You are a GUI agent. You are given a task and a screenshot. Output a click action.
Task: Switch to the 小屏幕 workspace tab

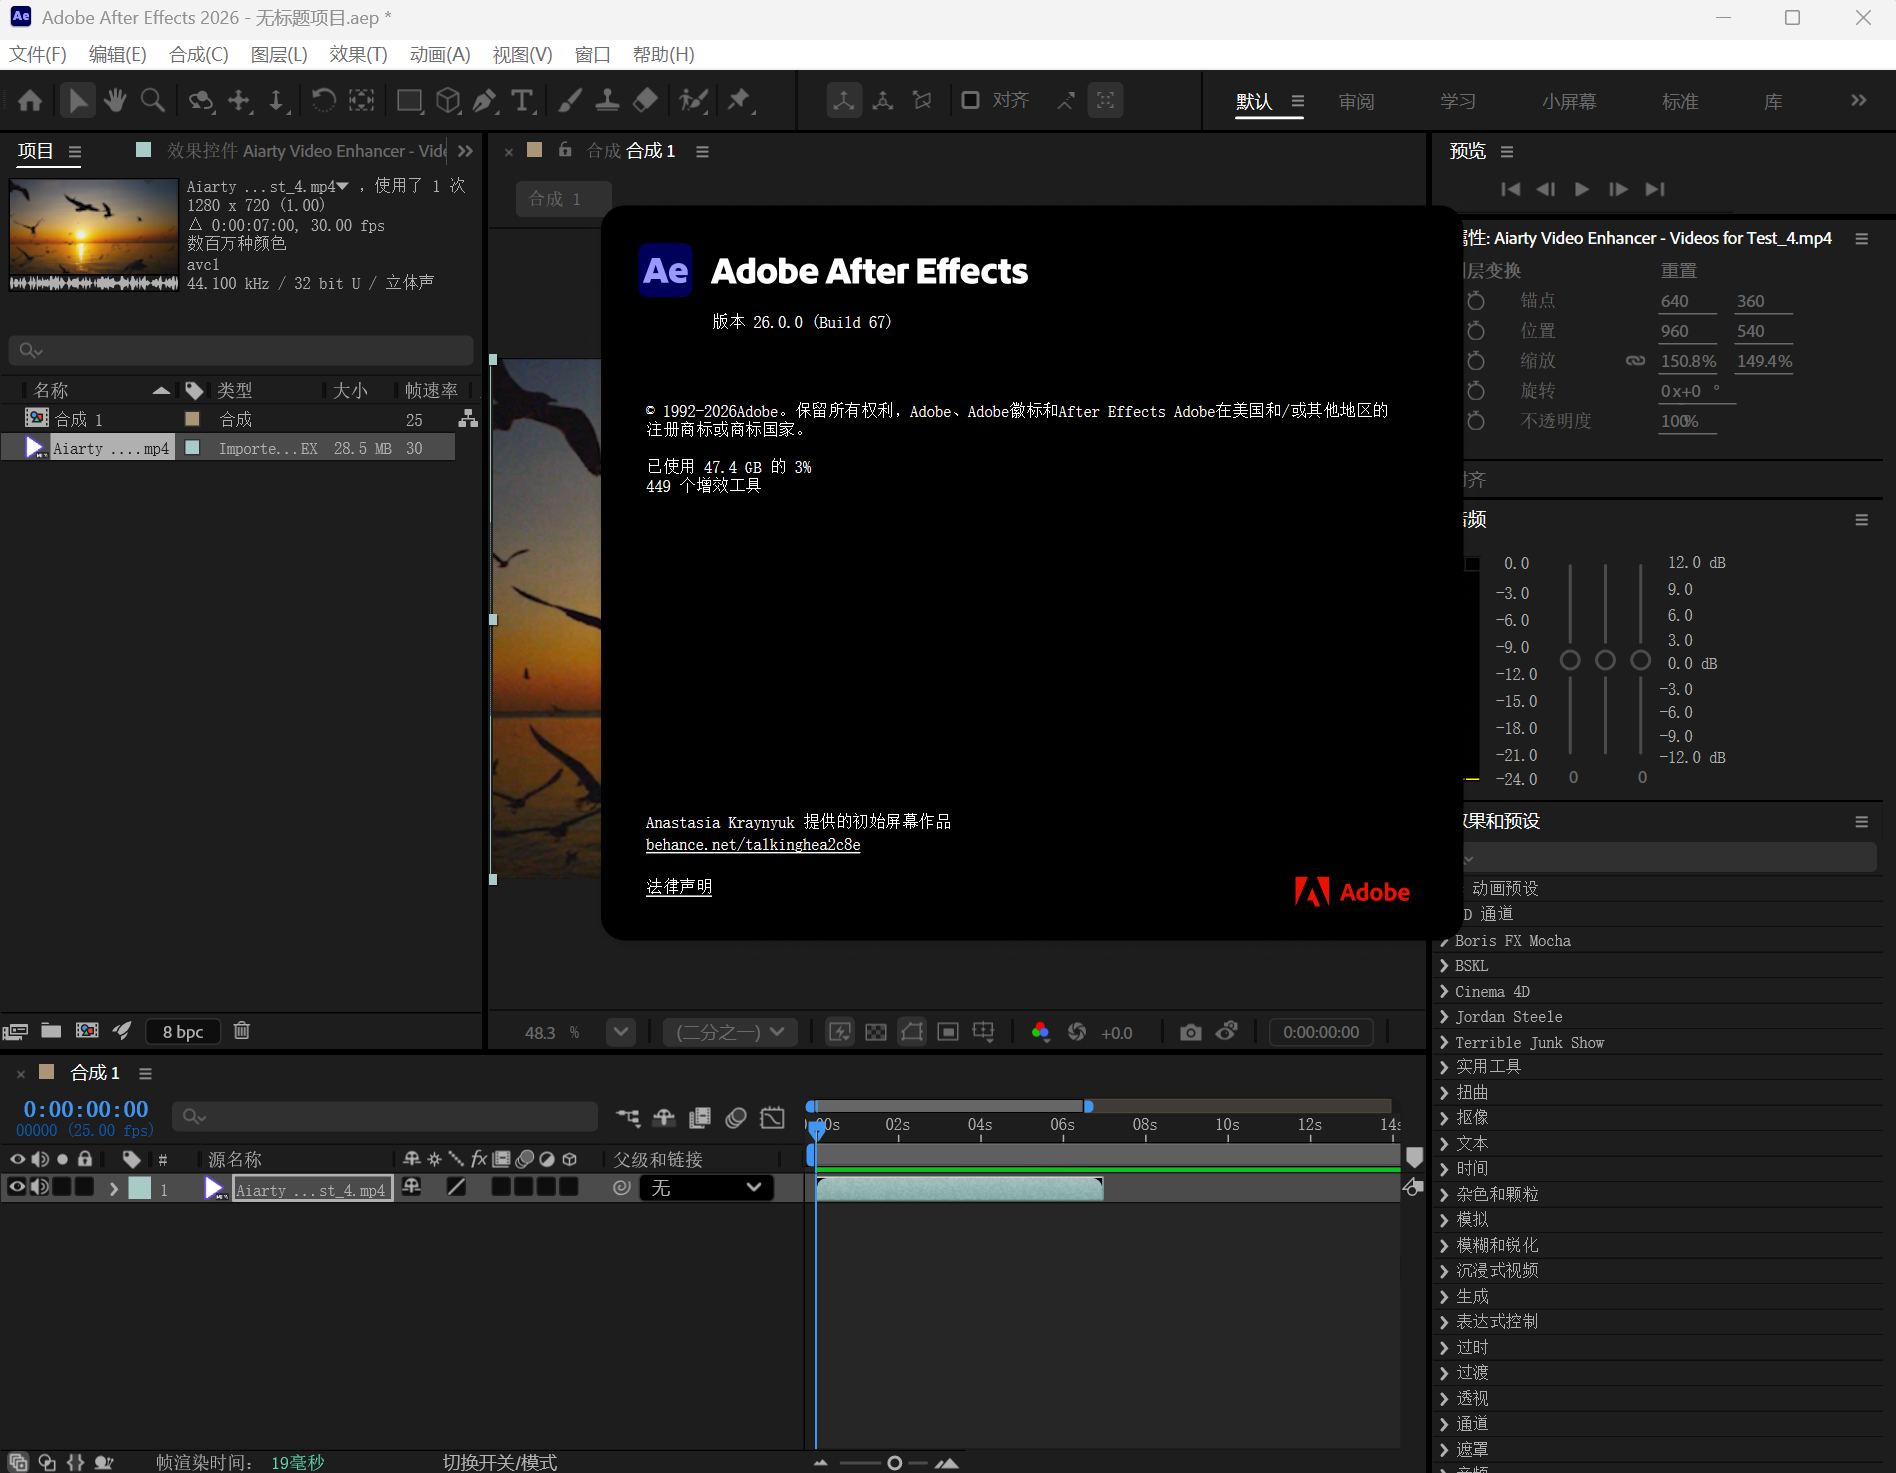pos(1568,100)
